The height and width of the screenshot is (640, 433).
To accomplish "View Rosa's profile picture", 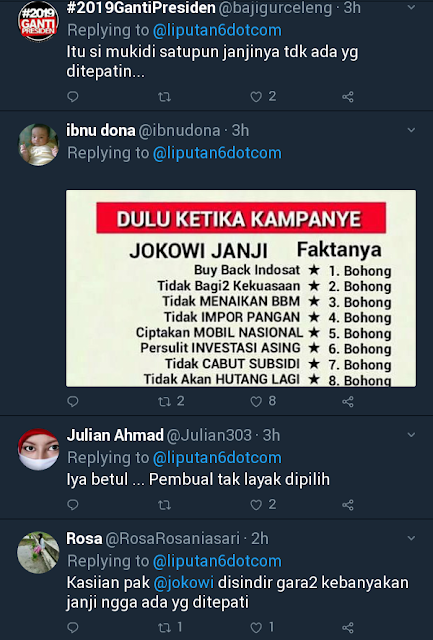I will [38, 552].
